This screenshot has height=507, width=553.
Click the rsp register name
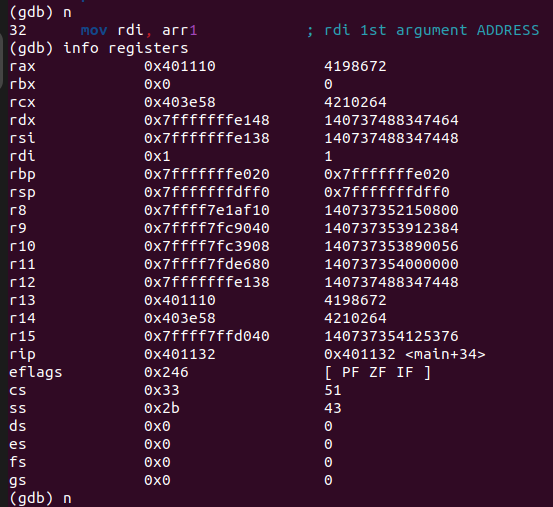[x=22, y=193]
